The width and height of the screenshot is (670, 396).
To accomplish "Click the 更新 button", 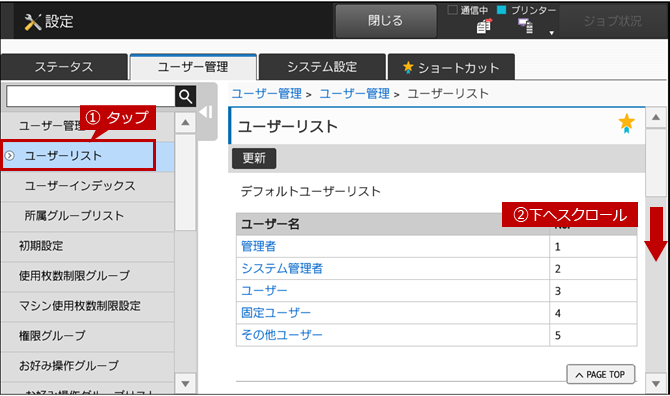I will [254, 158].
